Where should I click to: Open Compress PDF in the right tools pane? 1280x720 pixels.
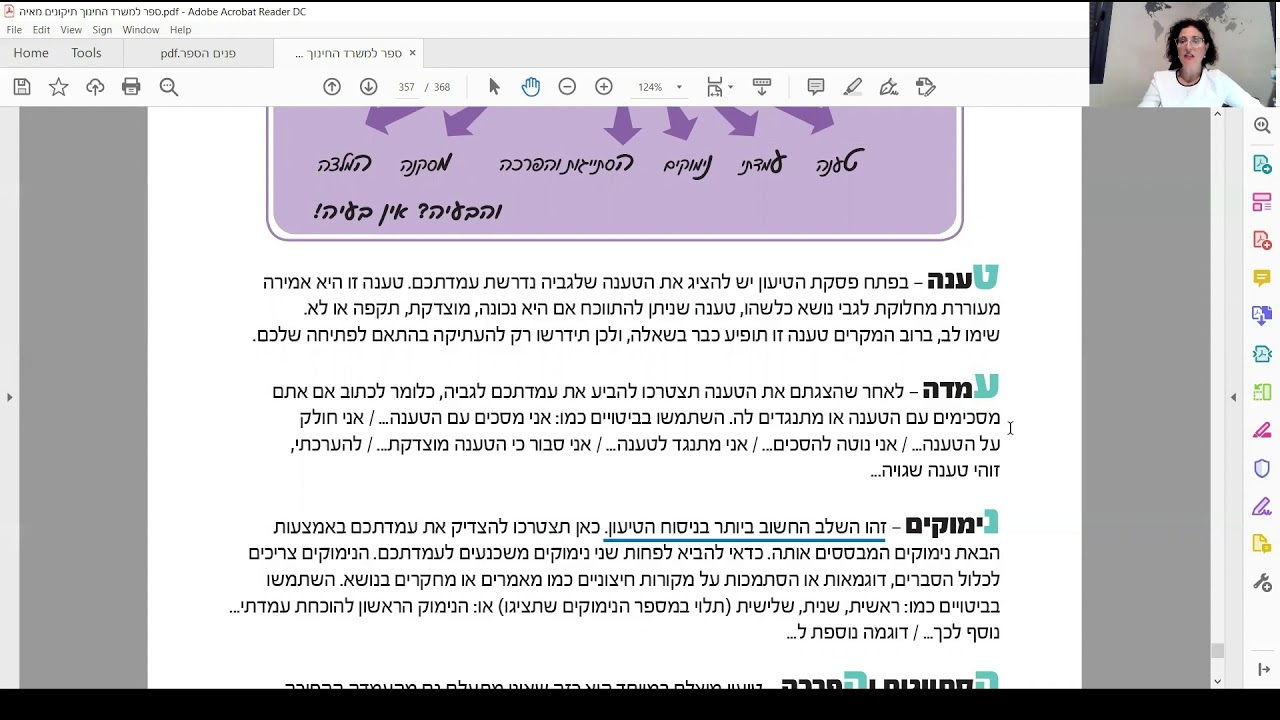1262,354
